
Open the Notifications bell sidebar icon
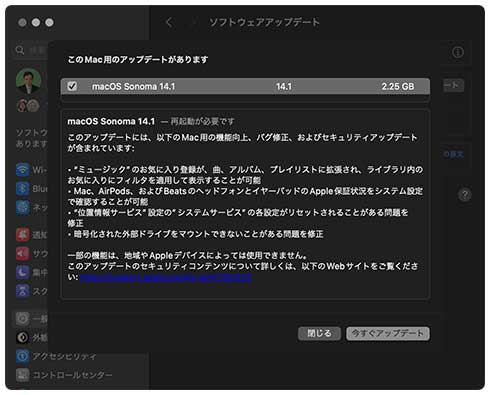(22, 235)
